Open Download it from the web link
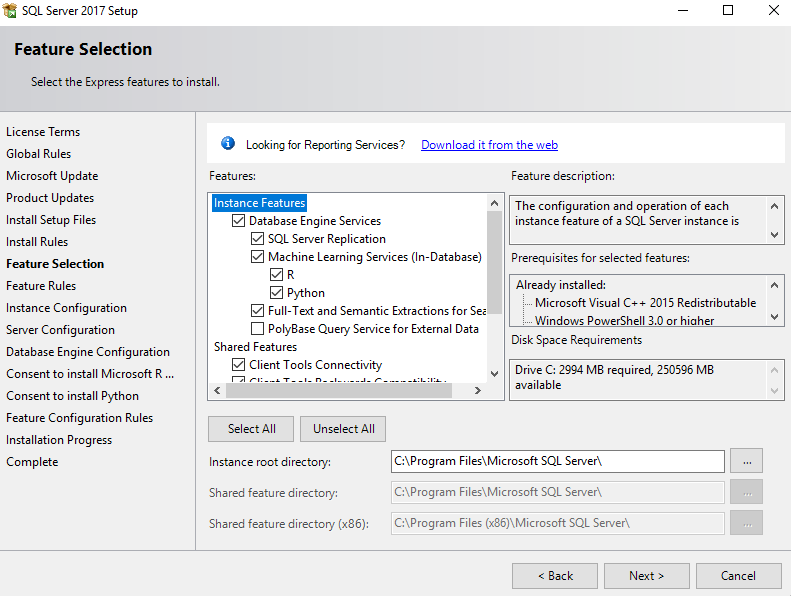791x596 pixels. [489, 145]
